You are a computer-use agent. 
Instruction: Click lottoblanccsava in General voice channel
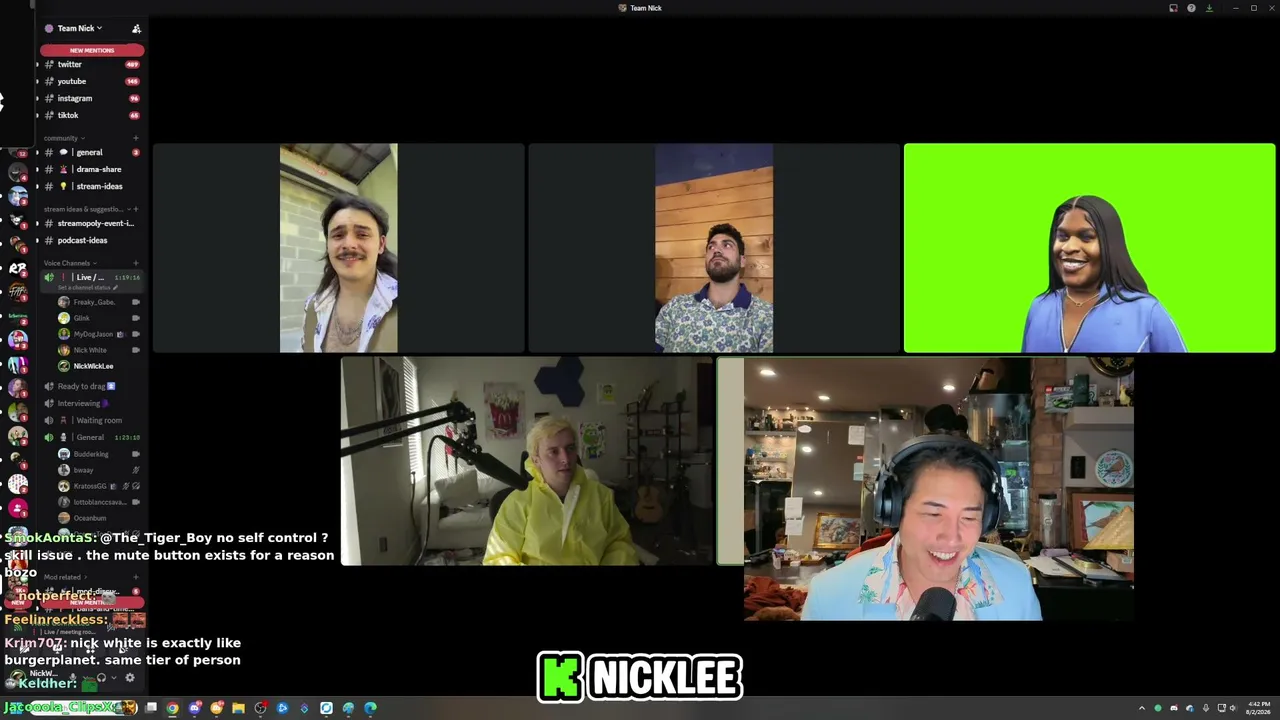[x=100, y=502]
